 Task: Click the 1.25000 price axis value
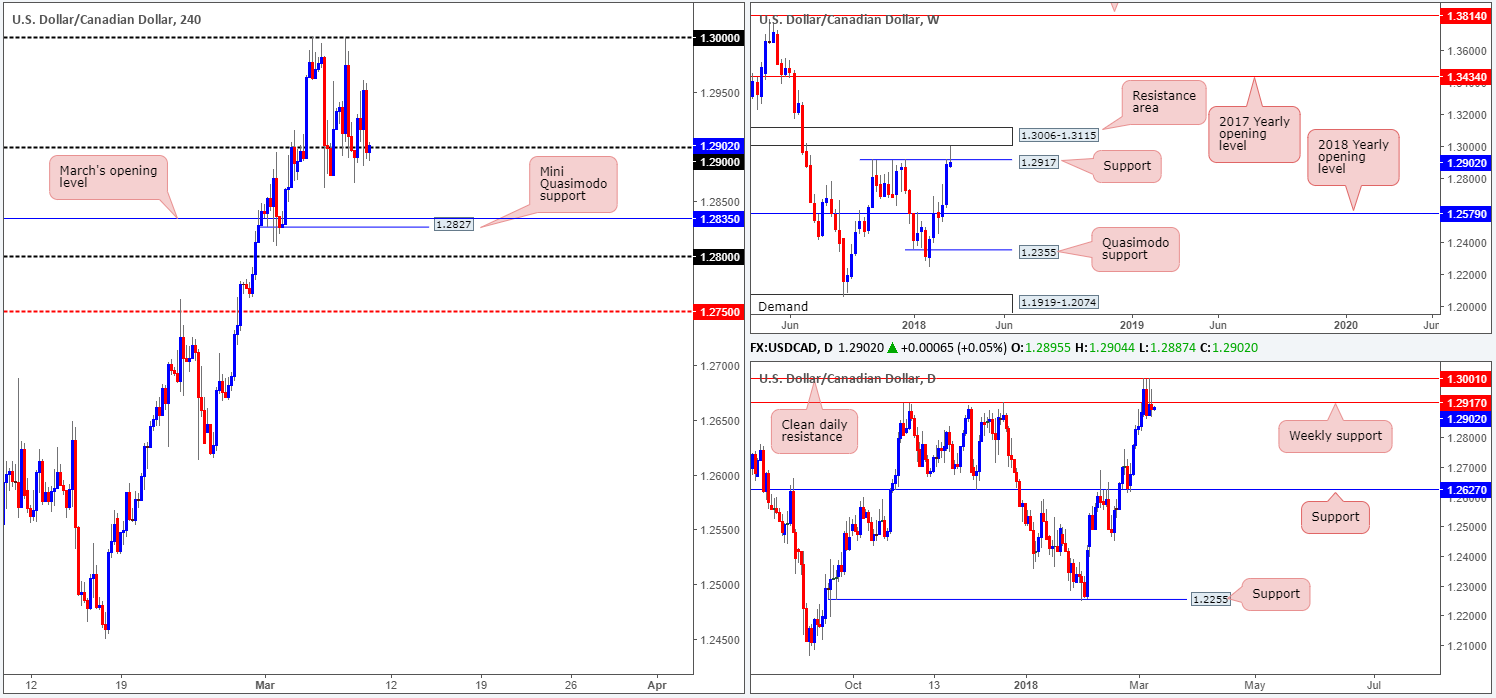[720, 584]
